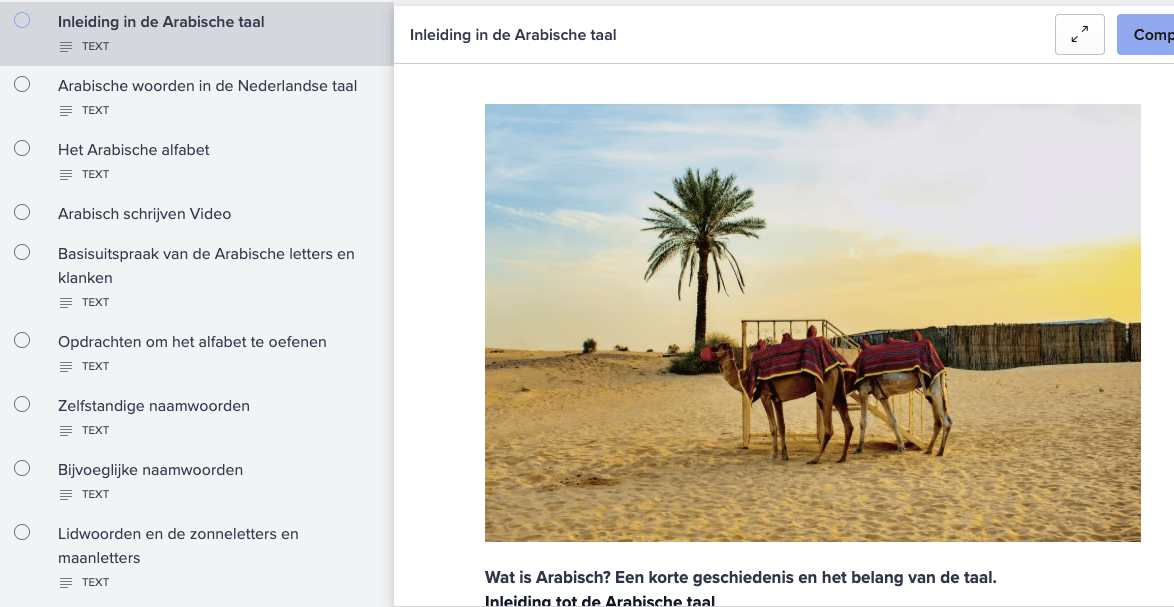The image size is (1174, 607).
Task: Open Bijvoeglijke naamwoorden lesson
Action: 150,470
